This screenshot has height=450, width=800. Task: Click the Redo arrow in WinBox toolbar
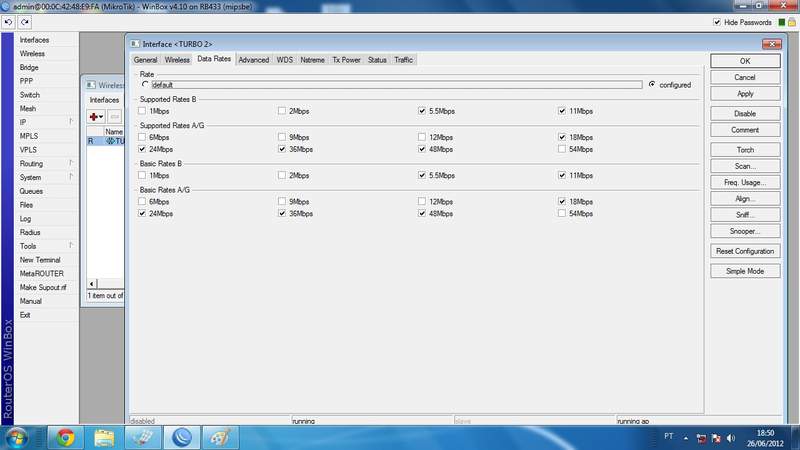tap(24, 22)
